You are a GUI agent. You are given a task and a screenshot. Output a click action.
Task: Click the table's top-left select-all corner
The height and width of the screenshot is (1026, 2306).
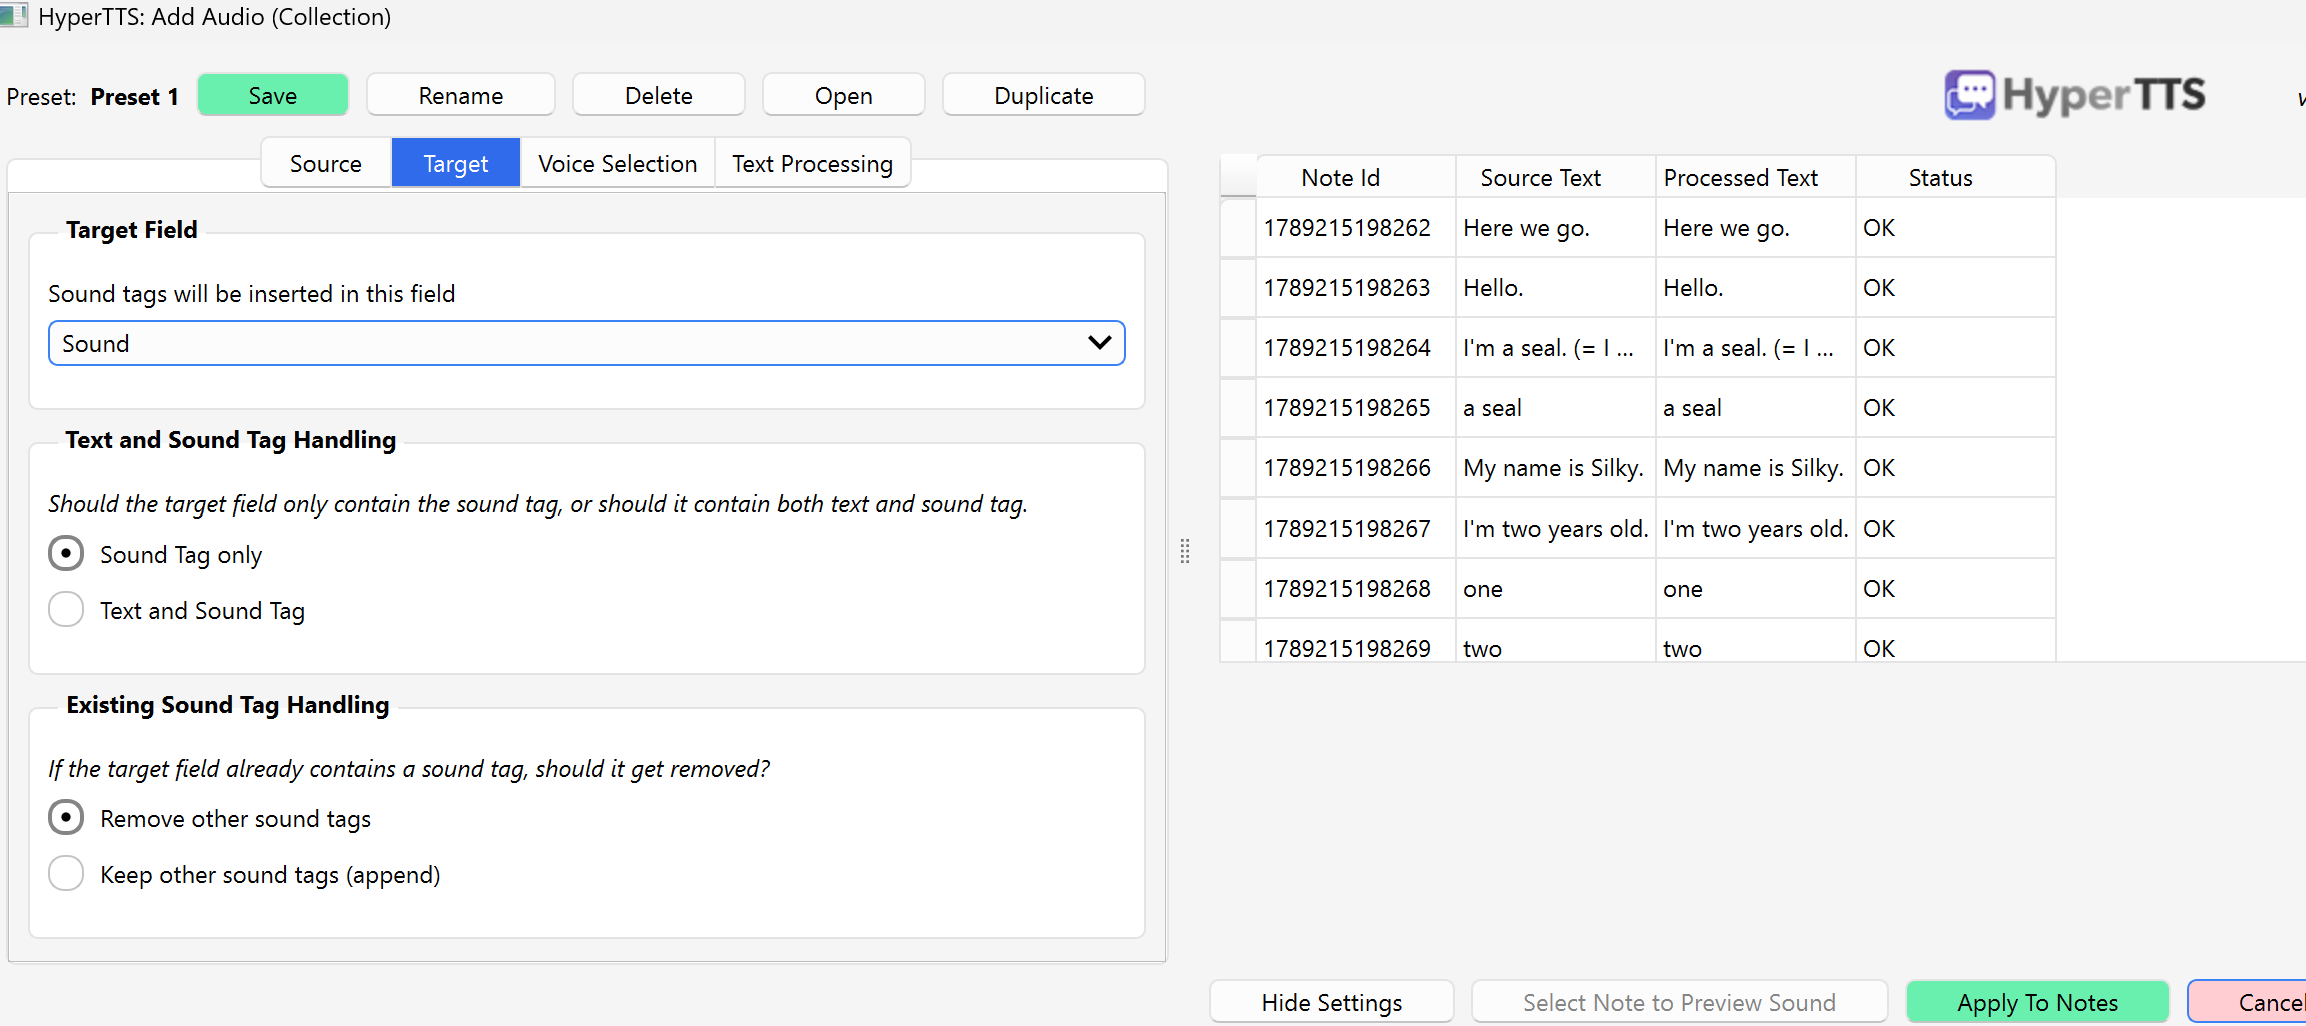[1238, 177]
